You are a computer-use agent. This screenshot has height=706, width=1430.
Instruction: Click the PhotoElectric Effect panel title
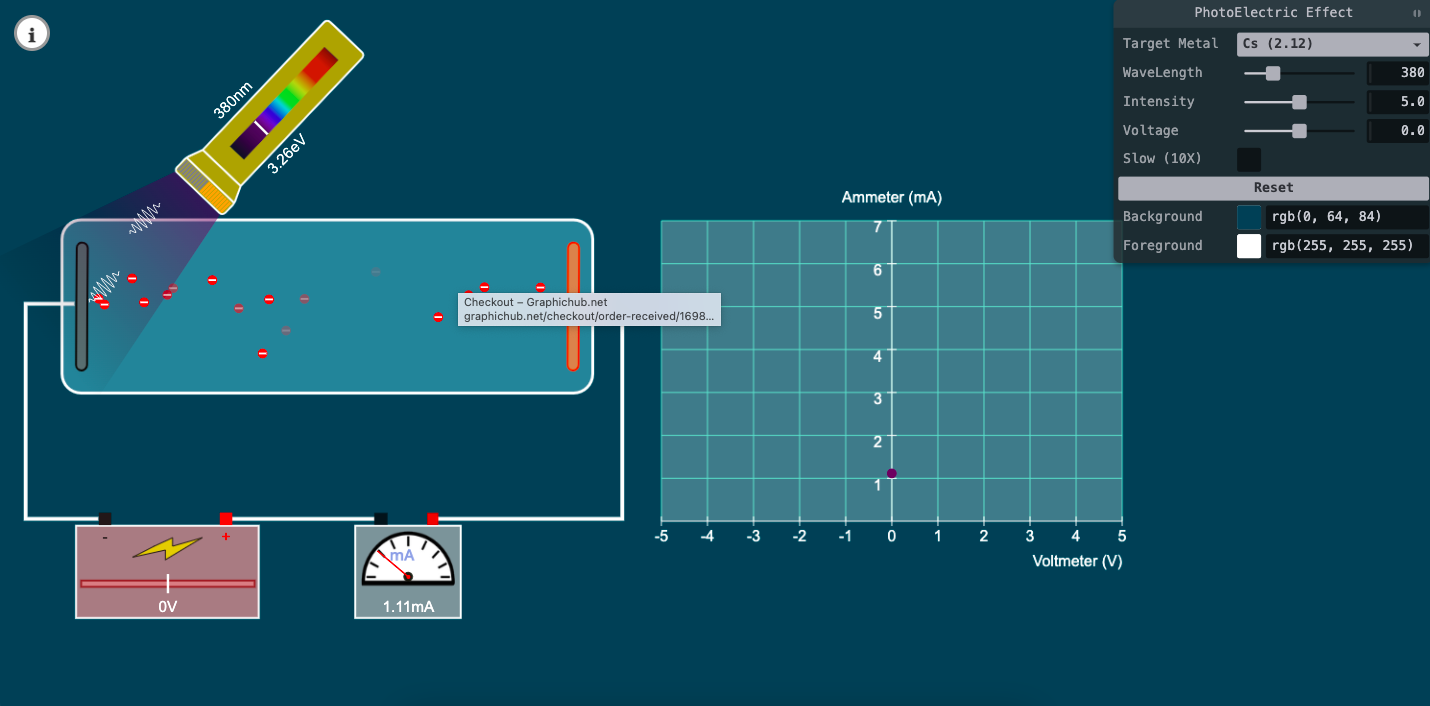(x=1273, y=13)
